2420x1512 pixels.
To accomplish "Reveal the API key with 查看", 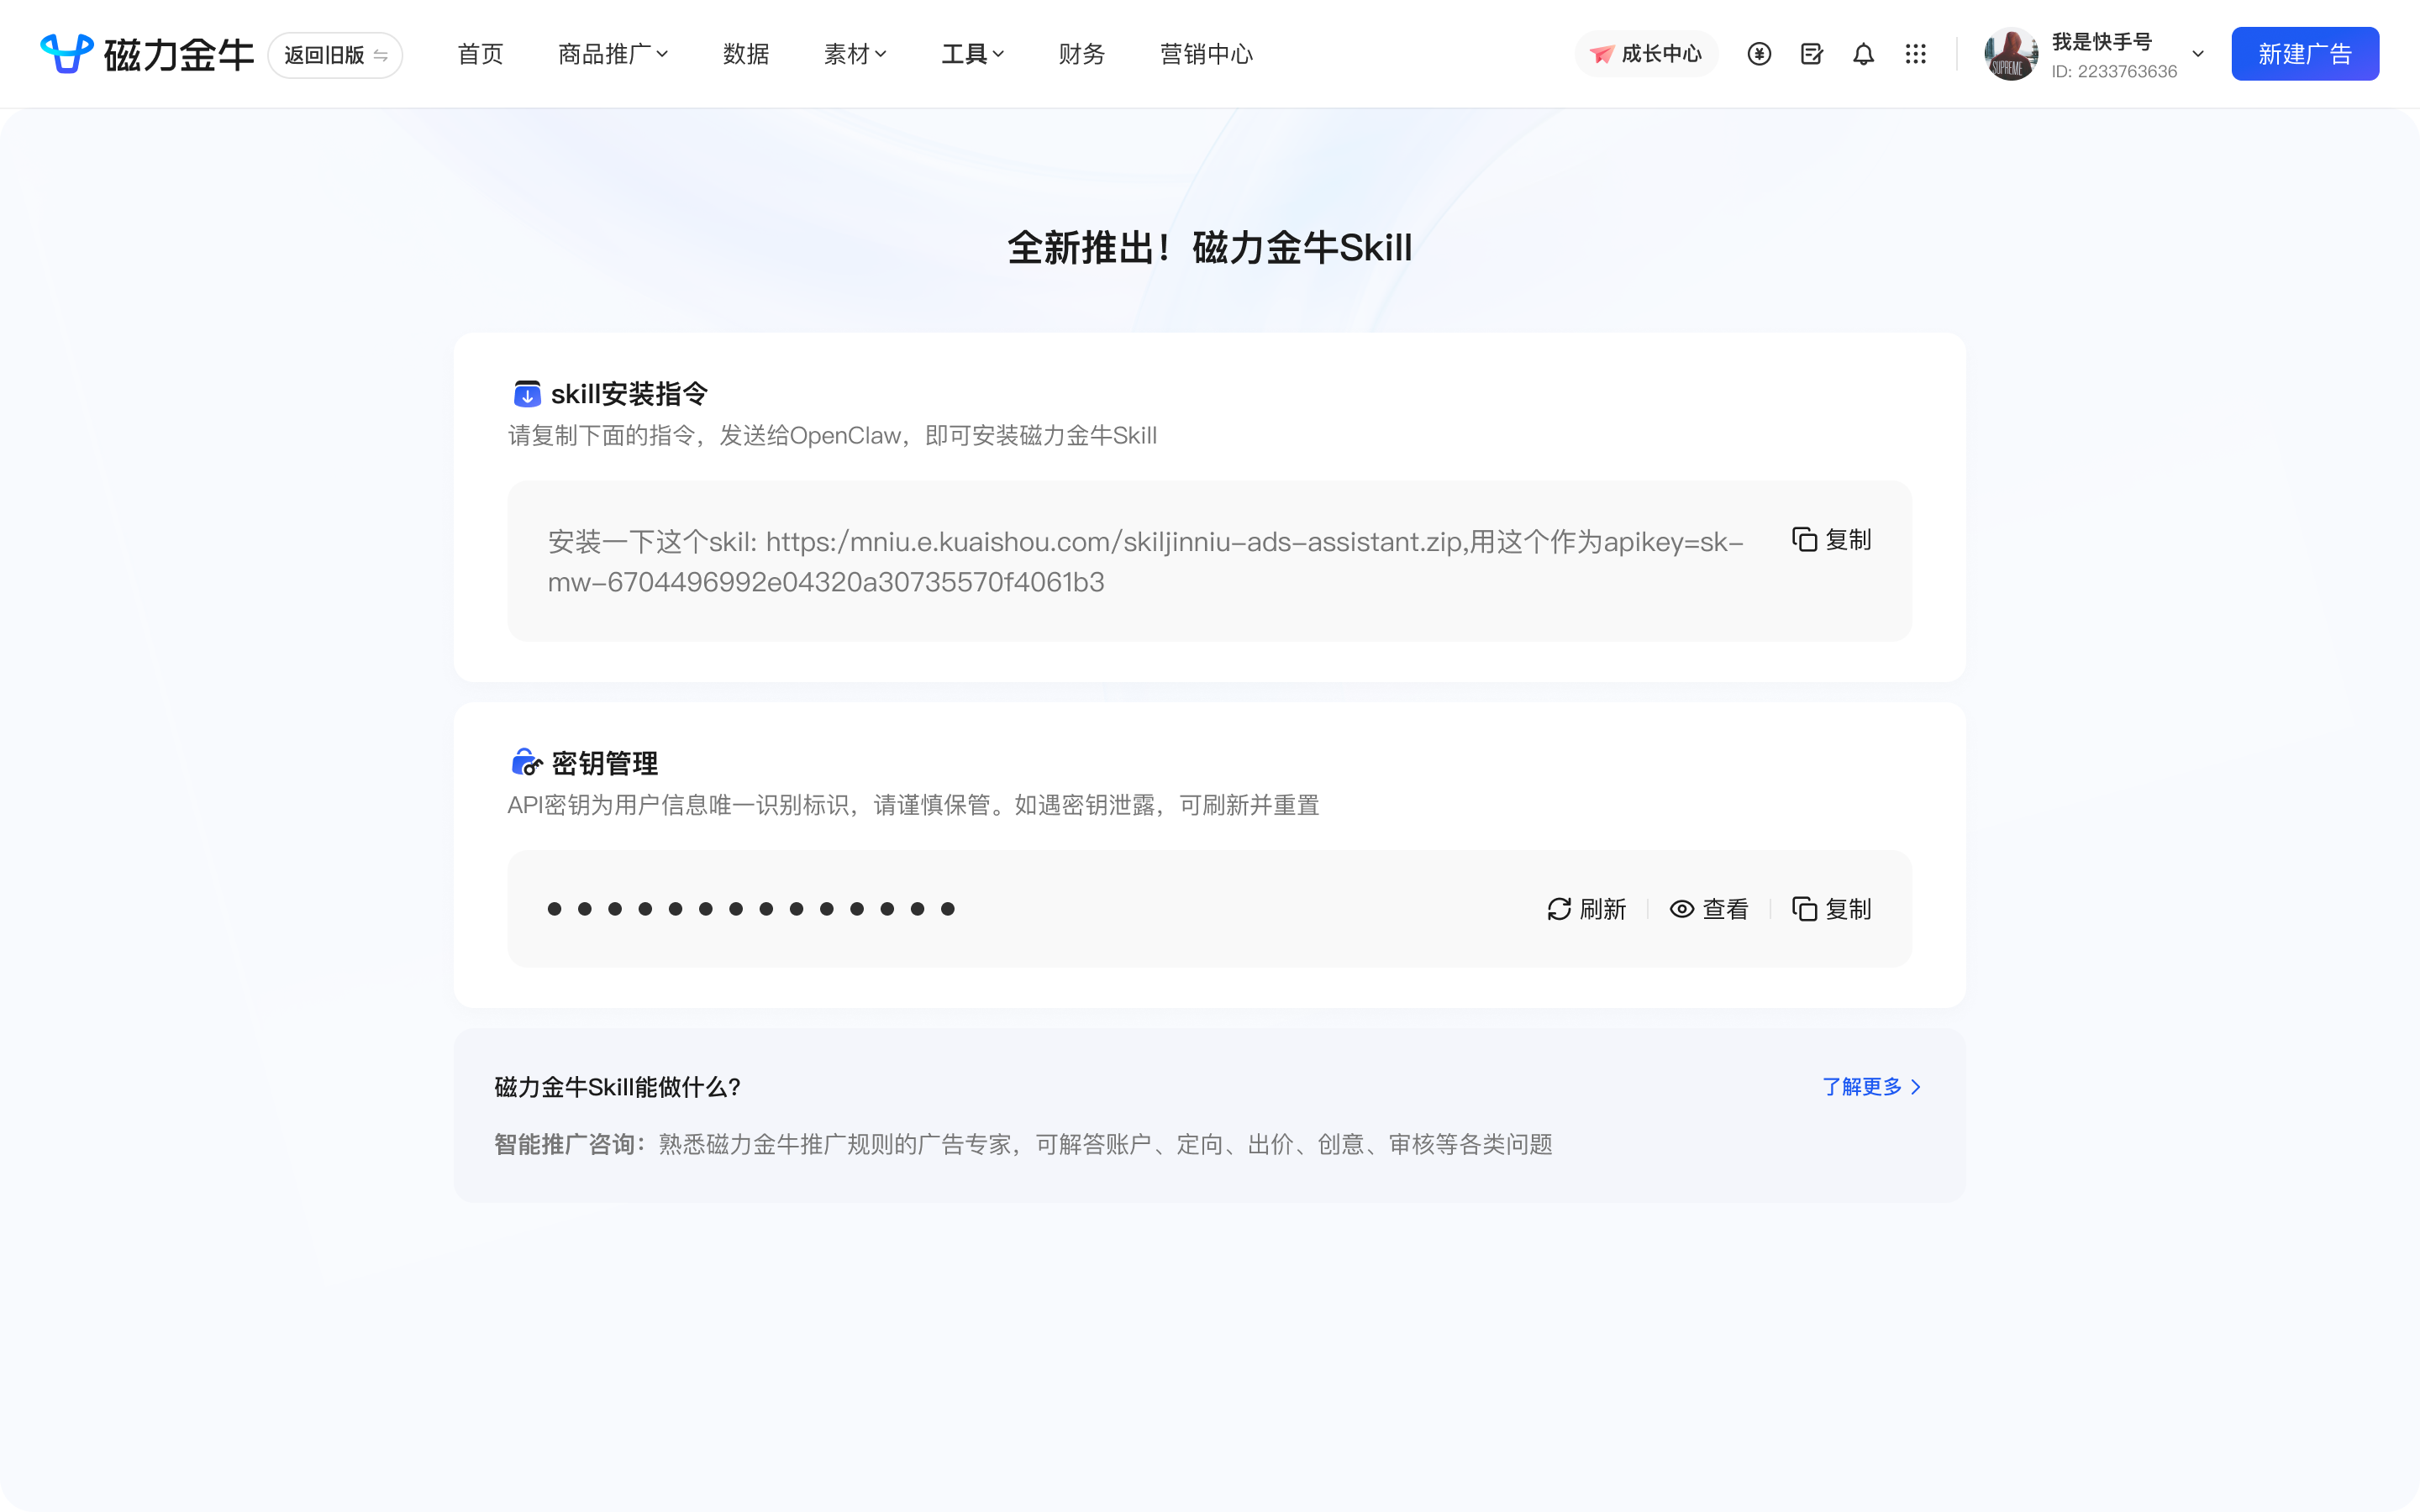I will point(1709,909).
